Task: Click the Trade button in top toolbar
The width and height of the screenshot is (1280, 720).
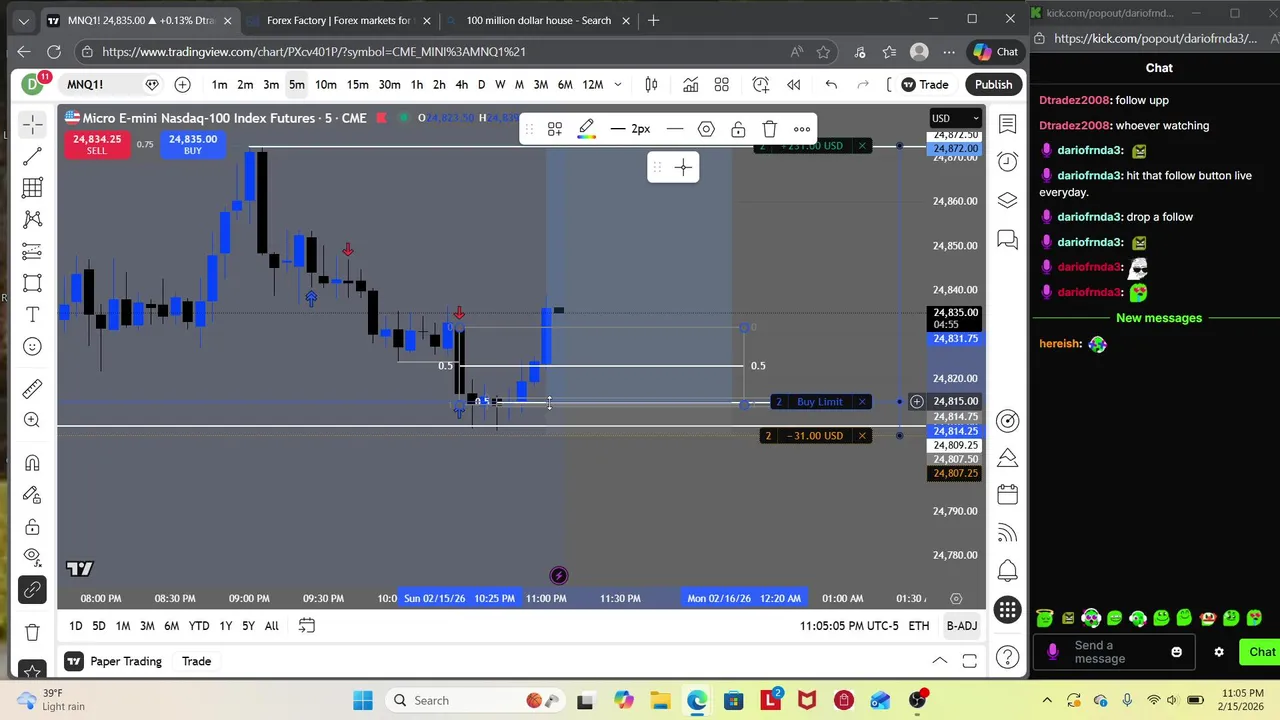Action: pos(925,85)
